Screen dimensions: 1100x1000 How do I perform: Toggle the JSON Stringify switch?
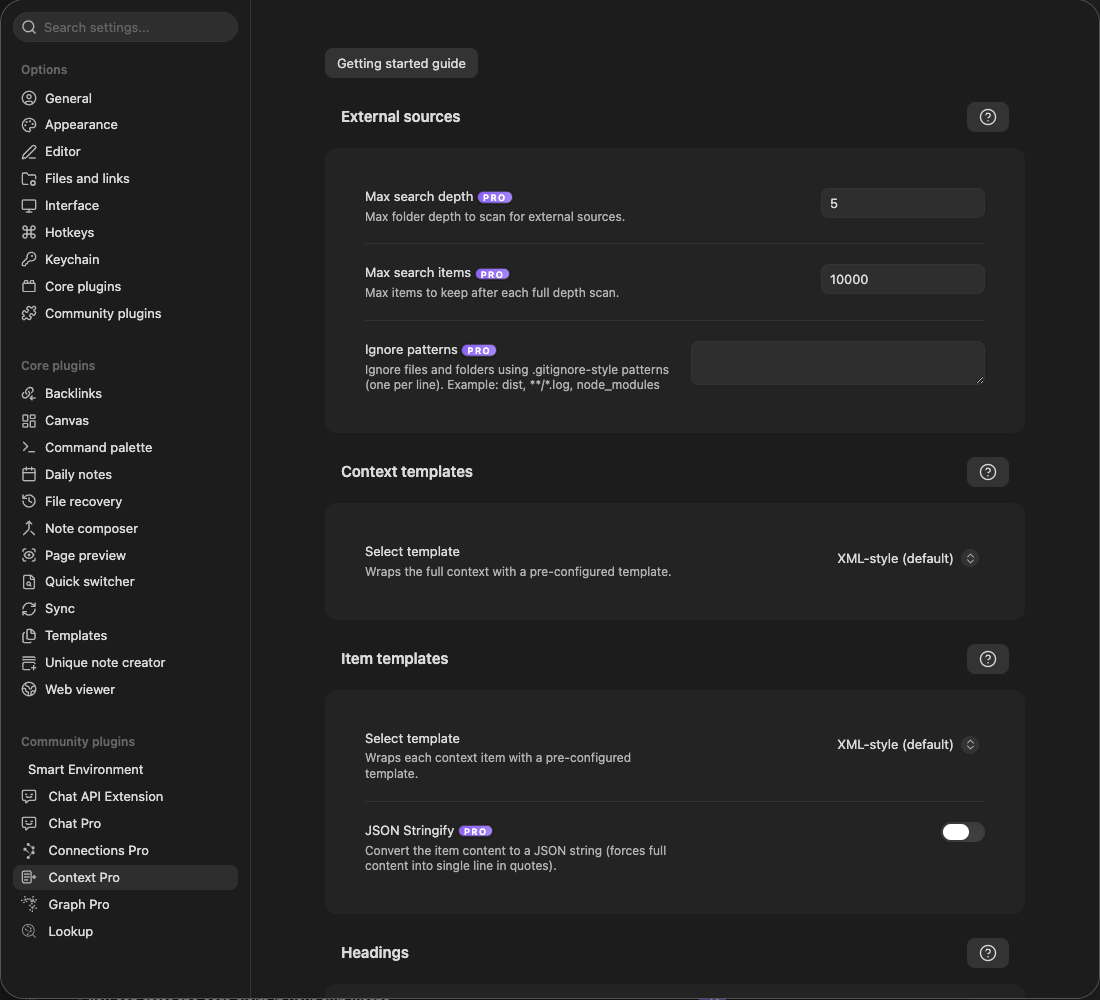click(x=962, y=832)
